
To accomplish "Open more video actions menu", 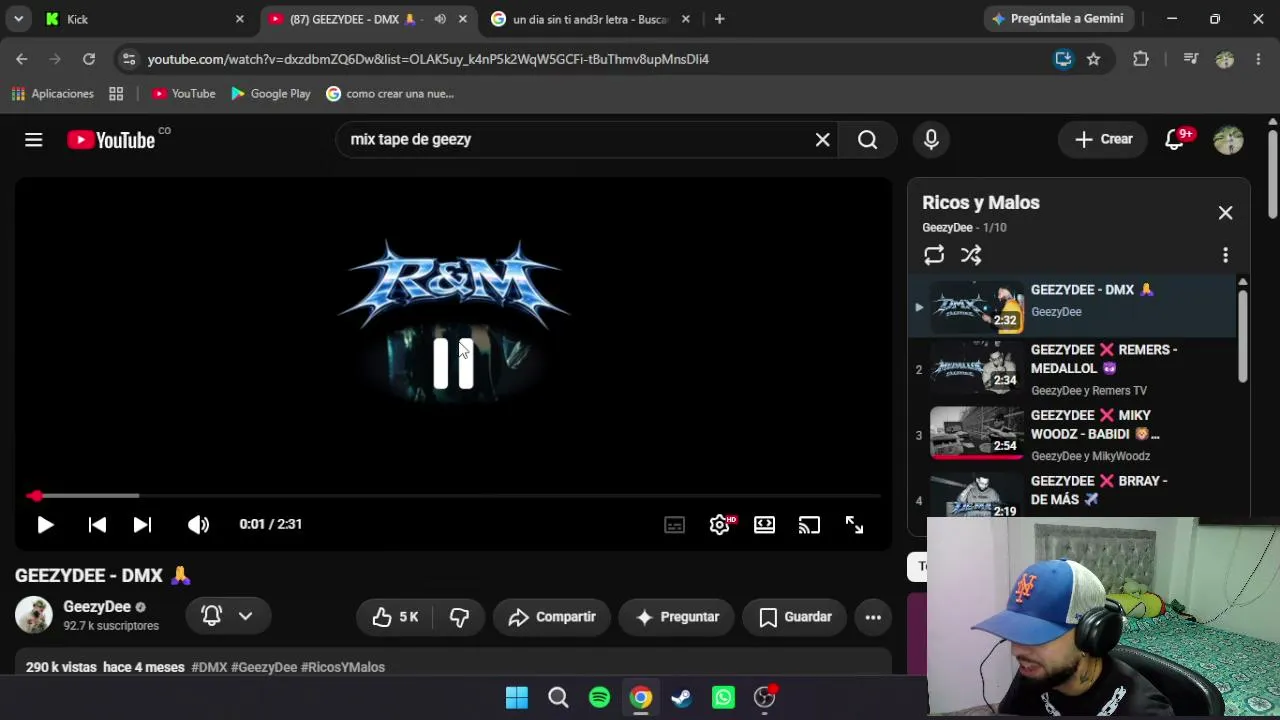I will tap(873, 617).
